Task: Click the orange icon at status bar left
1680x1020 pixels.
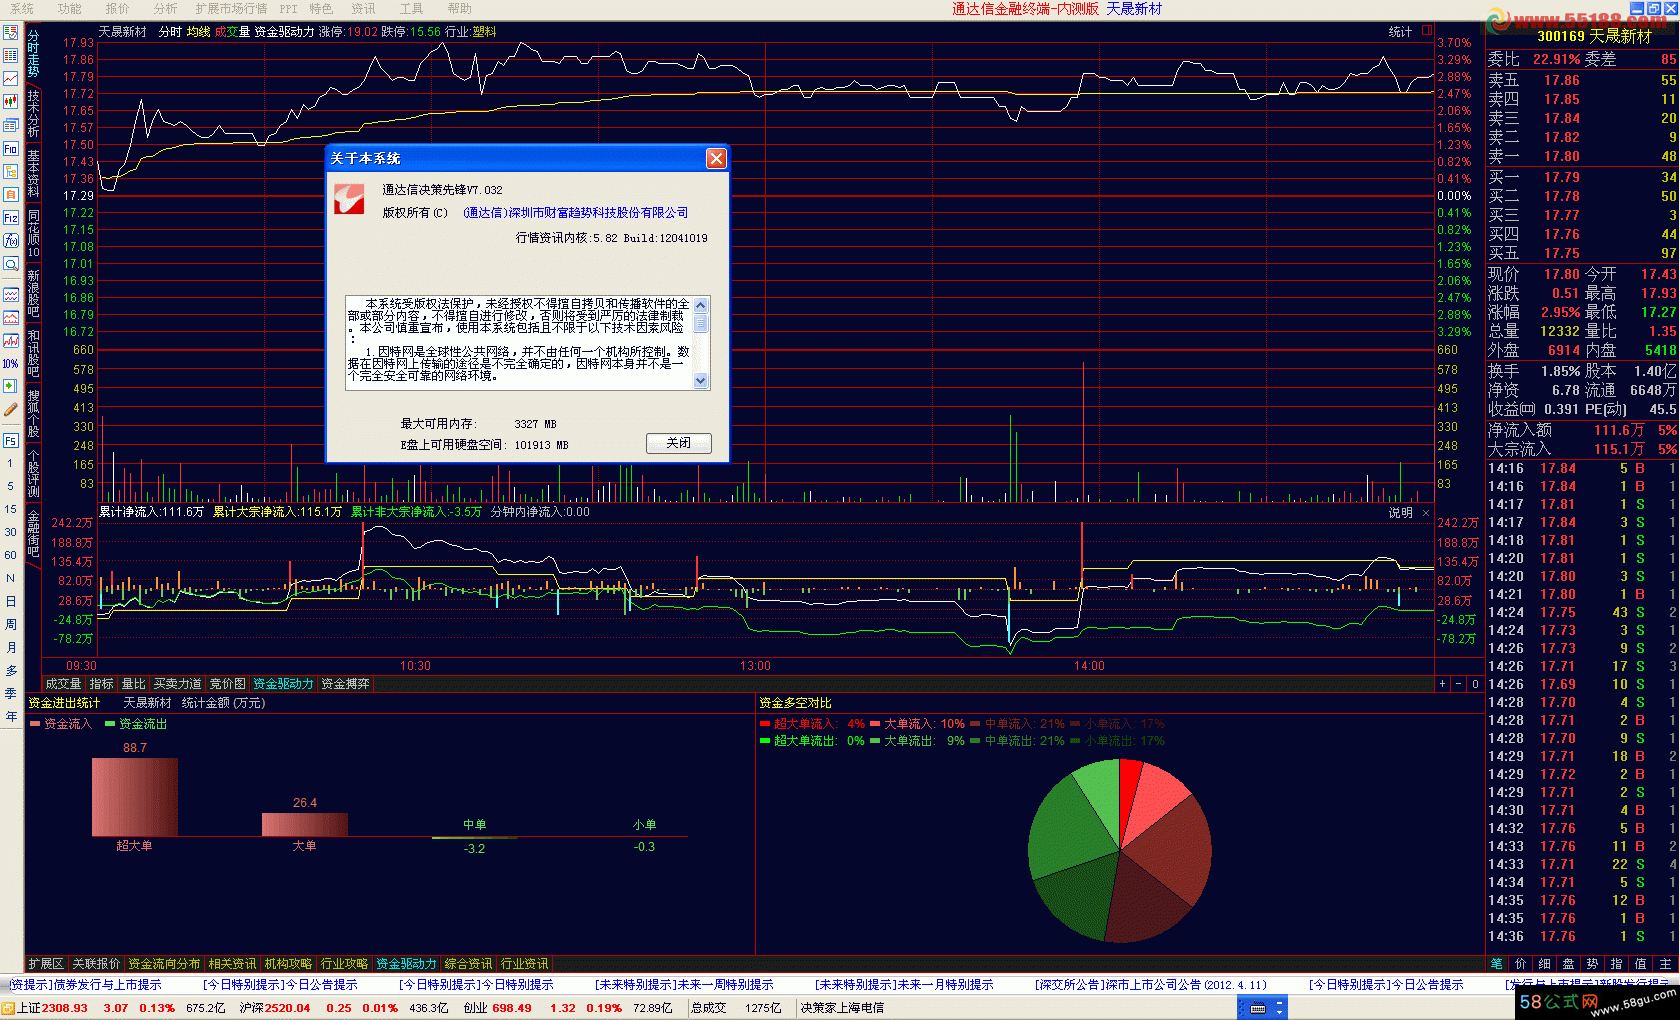Action: click(8, 1008)
